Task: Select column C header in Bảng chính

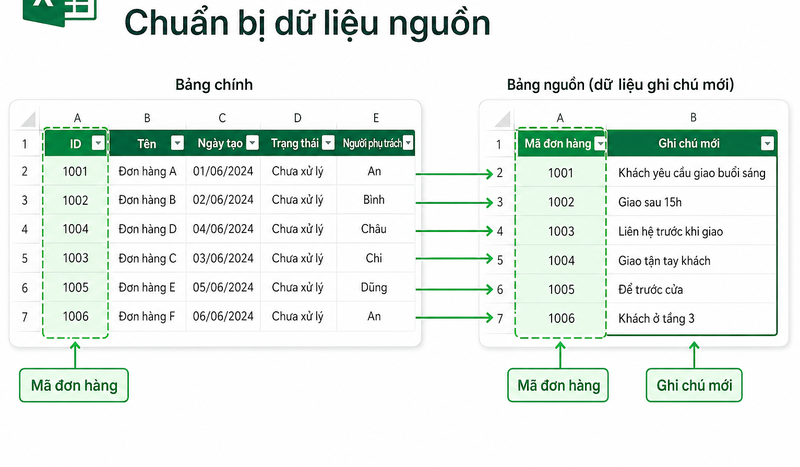Action: (x=222, y=118)
